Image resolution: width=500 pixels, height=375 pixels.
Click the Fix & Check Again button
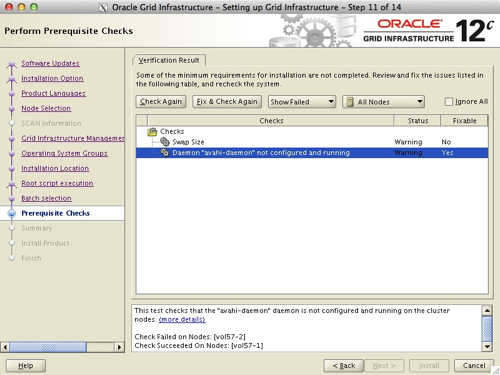227,102
